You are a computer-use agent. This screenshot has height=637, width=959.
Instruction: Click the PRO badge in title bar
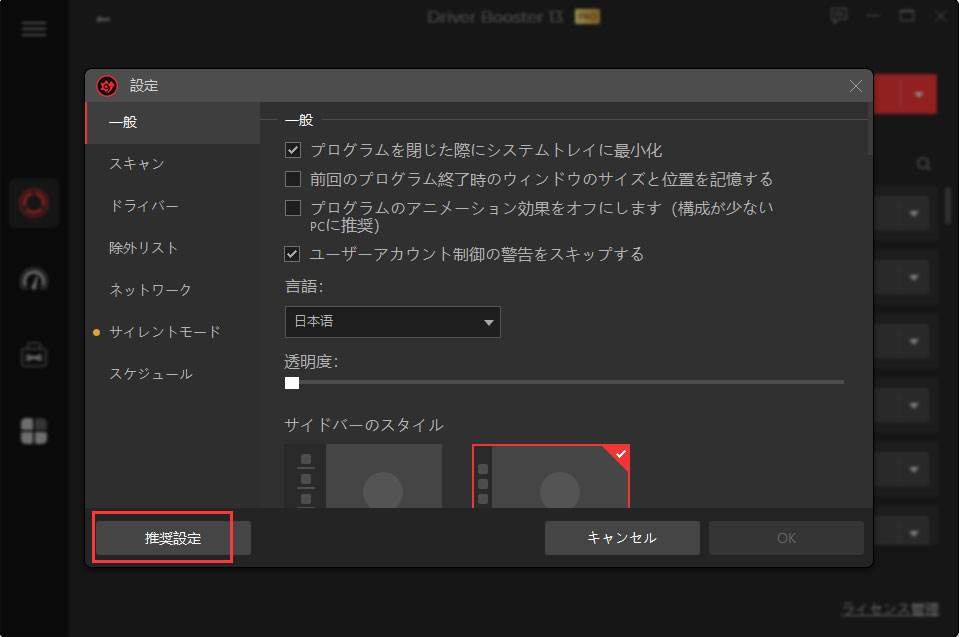coord(587,17)
